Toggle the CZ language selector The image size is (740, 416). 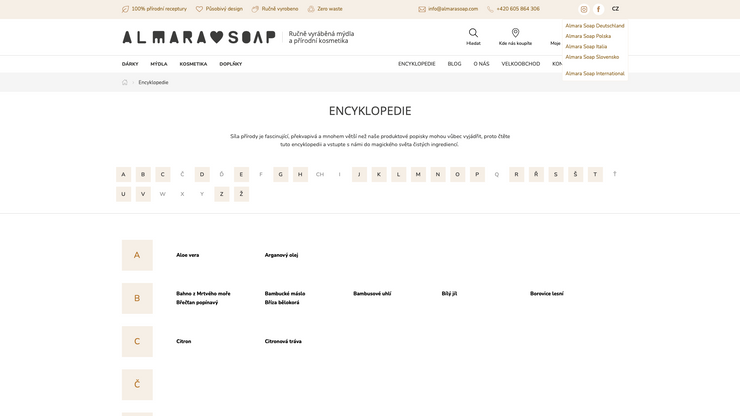click(x=615, y=9)
